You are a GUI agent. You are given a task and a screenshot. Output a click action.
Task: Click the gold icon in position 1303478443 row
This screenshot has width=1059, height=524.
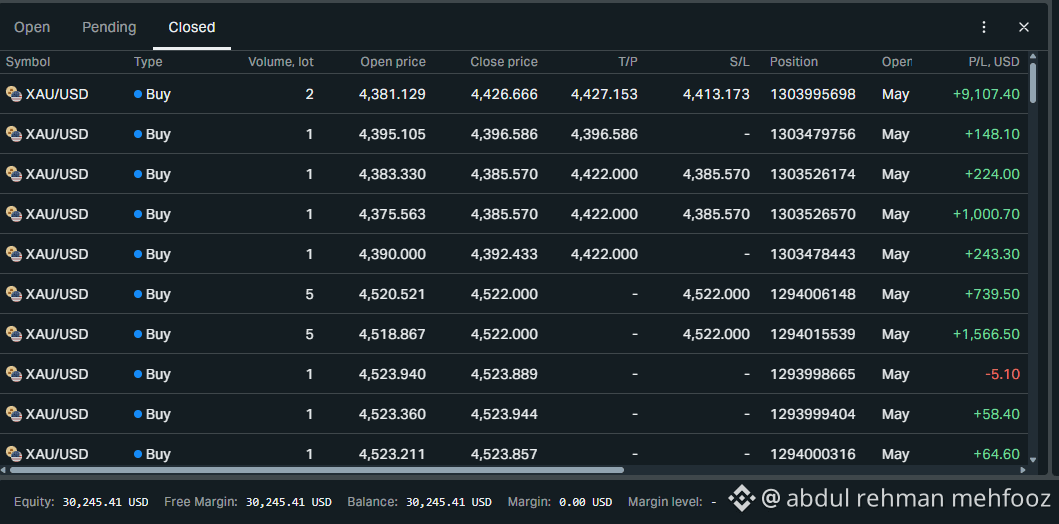[14, 254]
